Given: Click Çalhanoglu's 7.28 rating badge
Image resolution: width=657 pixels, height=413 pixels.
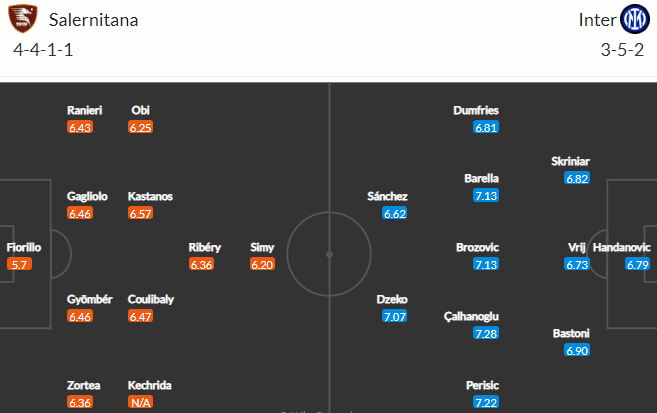Looking at the screenshot, I should click(x=486, y=332).
